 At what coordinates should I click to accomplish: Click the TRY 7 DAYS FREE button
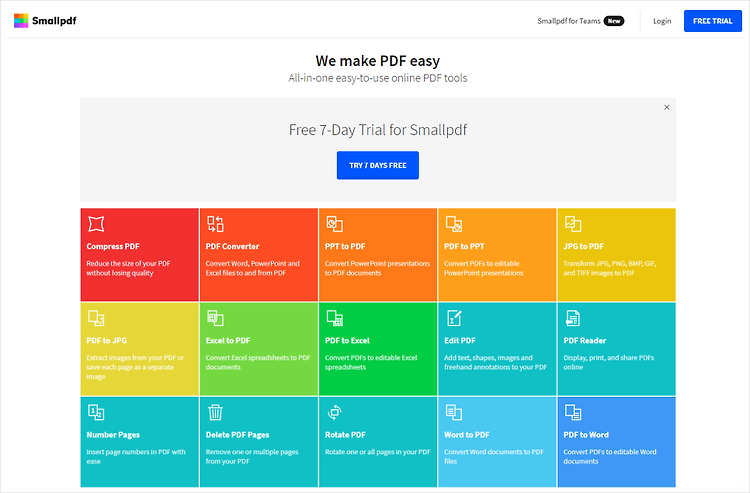point(378,165)
